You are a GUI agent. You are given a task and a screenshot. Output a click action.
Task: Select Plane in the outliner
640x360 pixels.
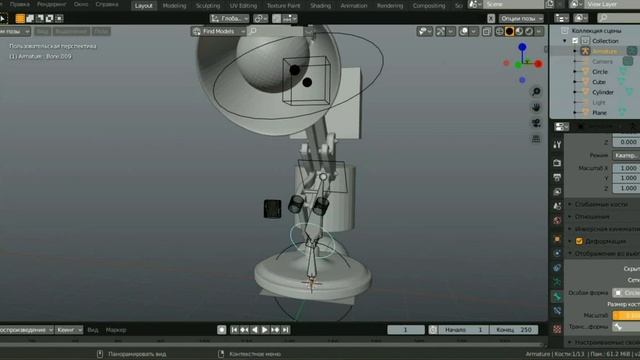click(x=599, y=113)
